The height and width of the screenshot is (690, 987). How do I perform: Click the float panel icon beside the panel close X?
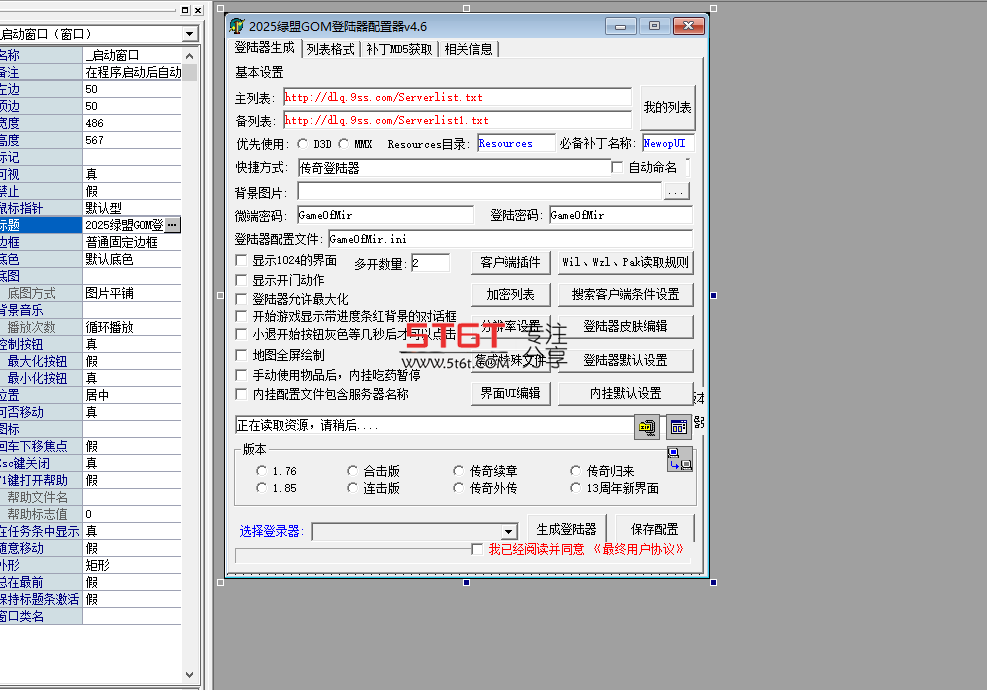(185, 10)
